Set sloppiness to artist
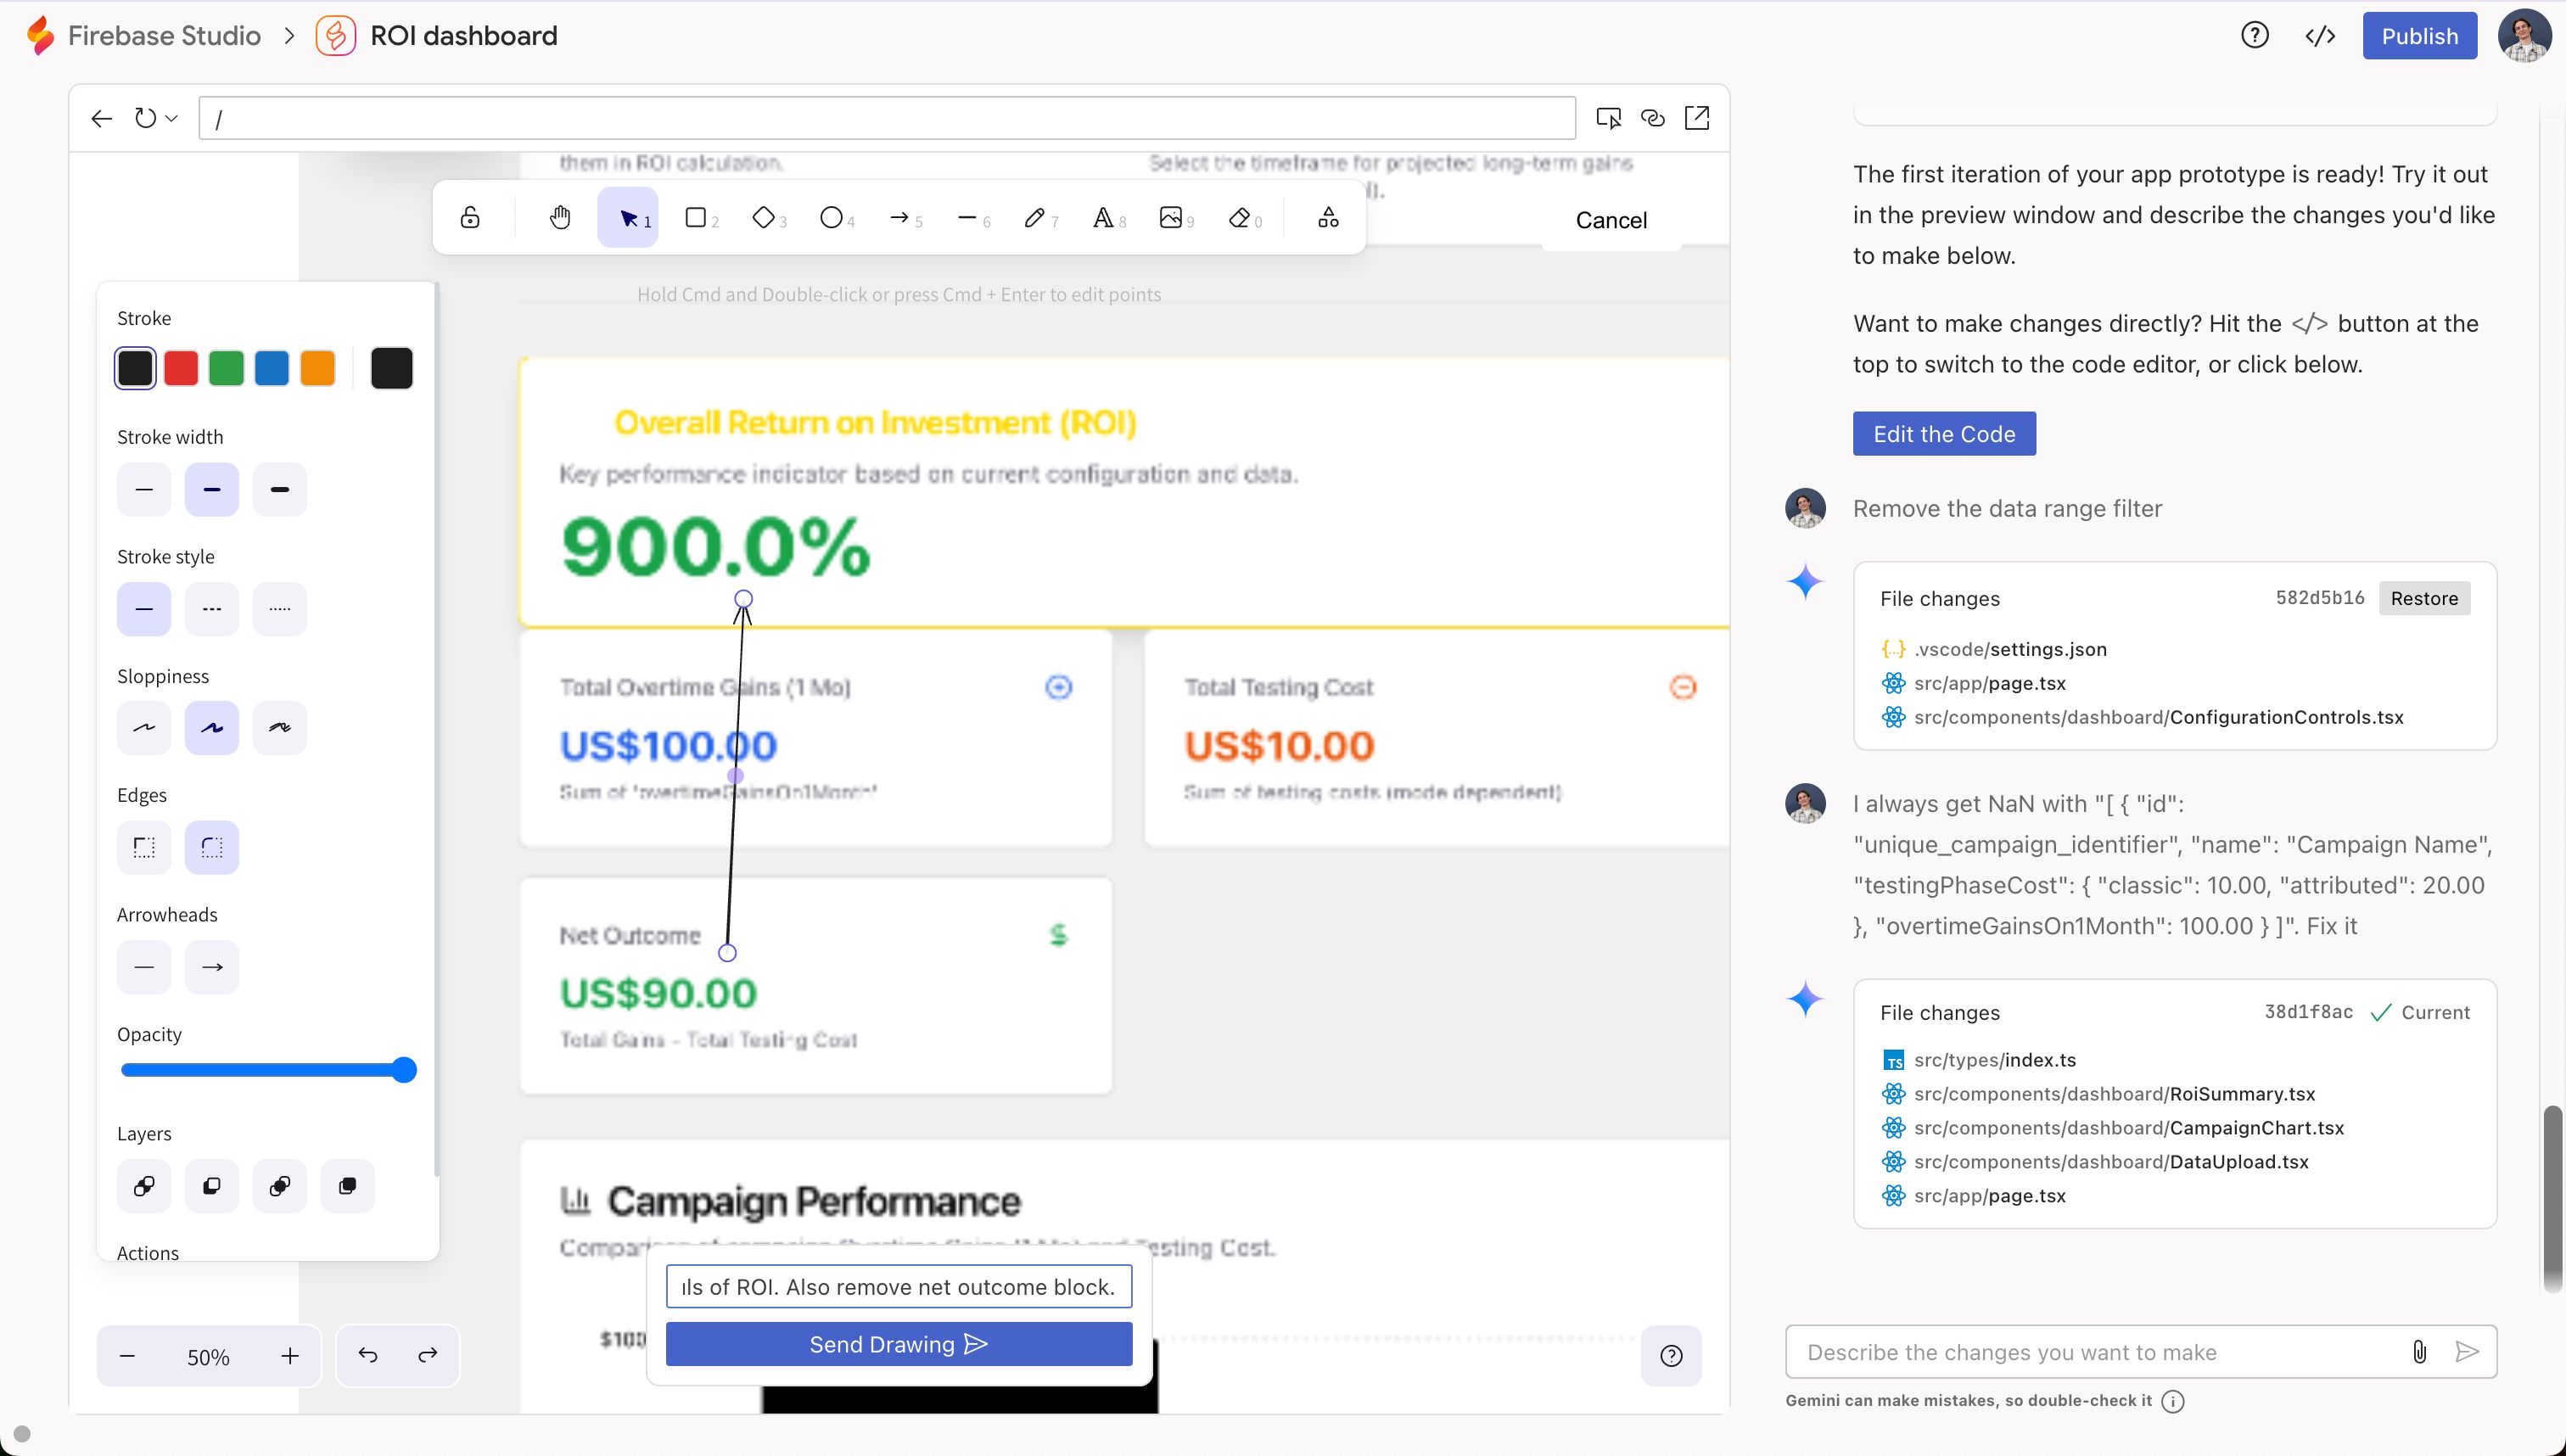Screen dimensions: 2566x1456 pos(212,728)
